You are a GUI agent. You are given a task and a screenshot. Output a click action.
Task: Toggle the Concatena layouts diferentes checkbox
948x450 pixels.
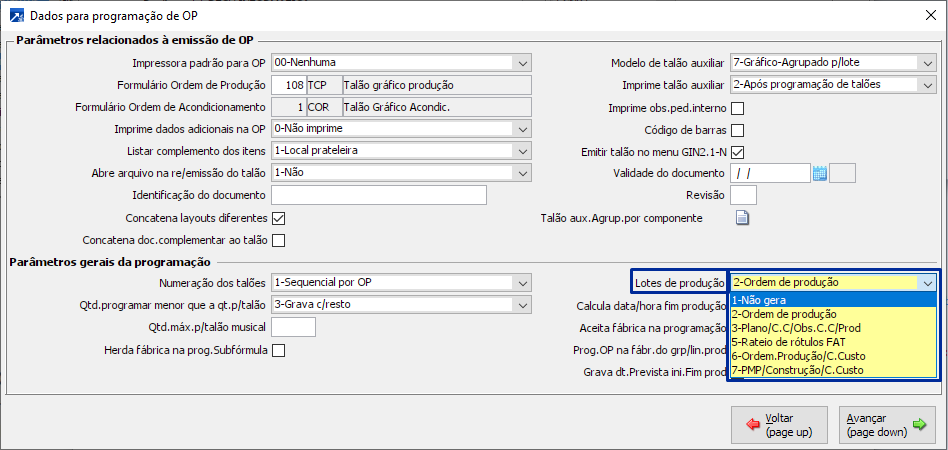(x=279, y=218)
